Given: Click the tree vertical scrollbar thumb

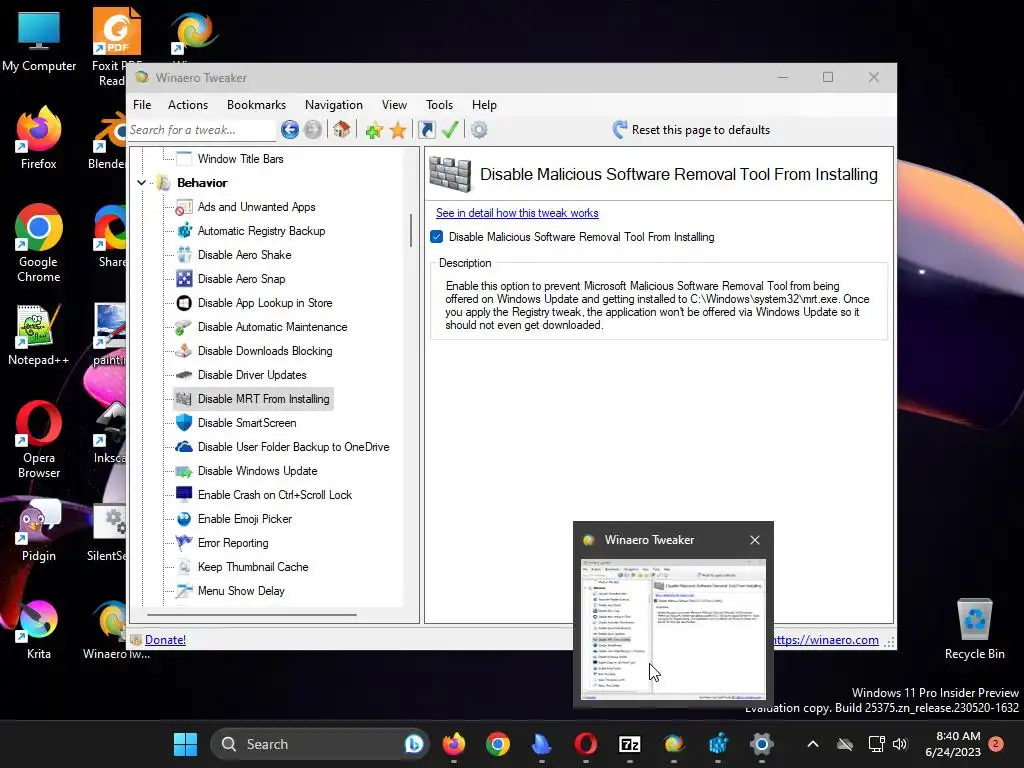Looking at the screenshot, I should coord(411,230).
